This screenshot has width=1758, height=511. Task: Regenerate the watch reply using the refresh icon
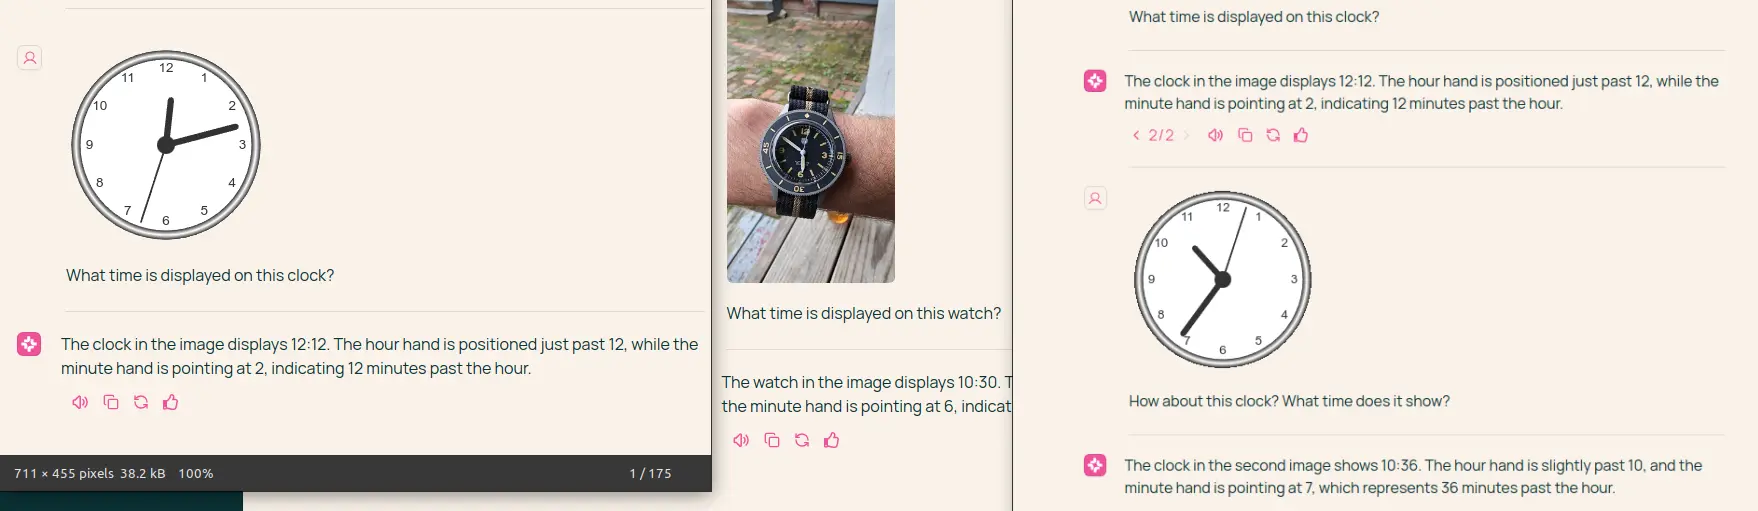802,440
